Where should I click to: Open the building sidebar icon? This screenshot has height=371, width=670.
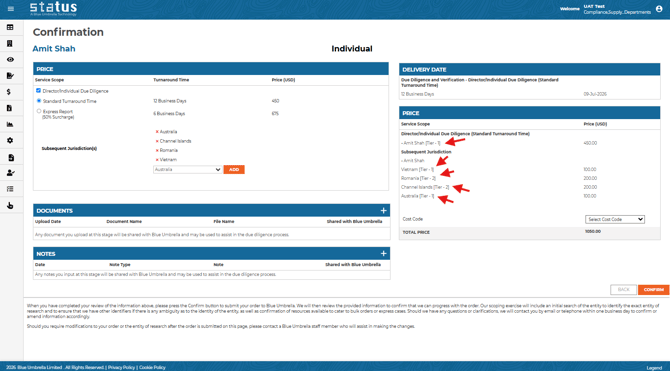10,44
